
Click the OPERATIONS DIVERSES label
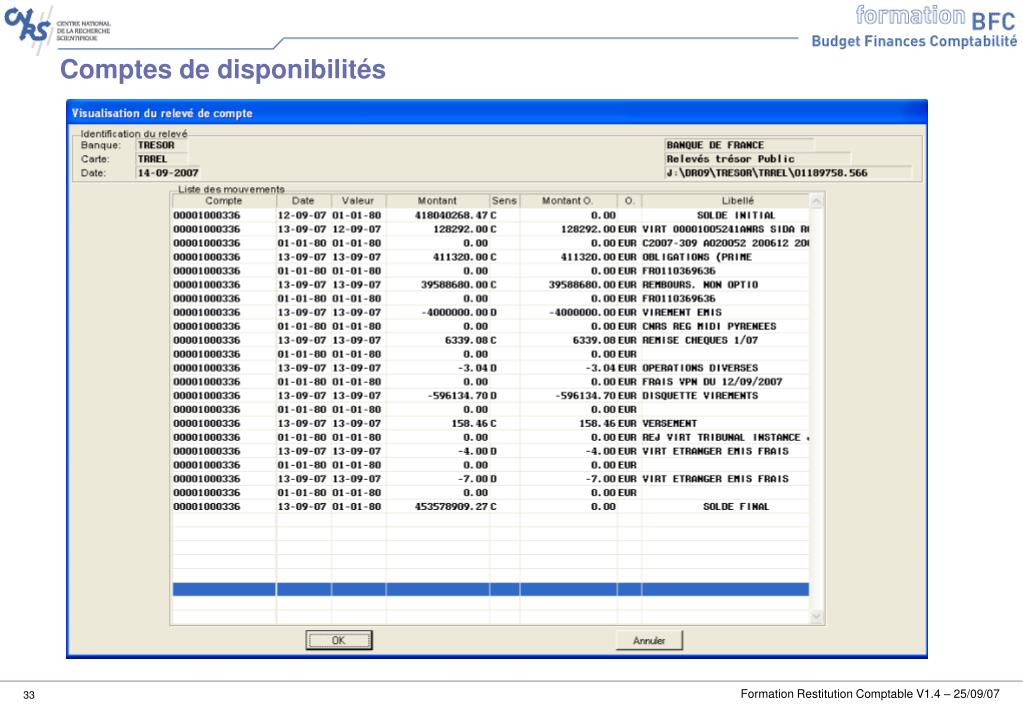tap(700, 368)
